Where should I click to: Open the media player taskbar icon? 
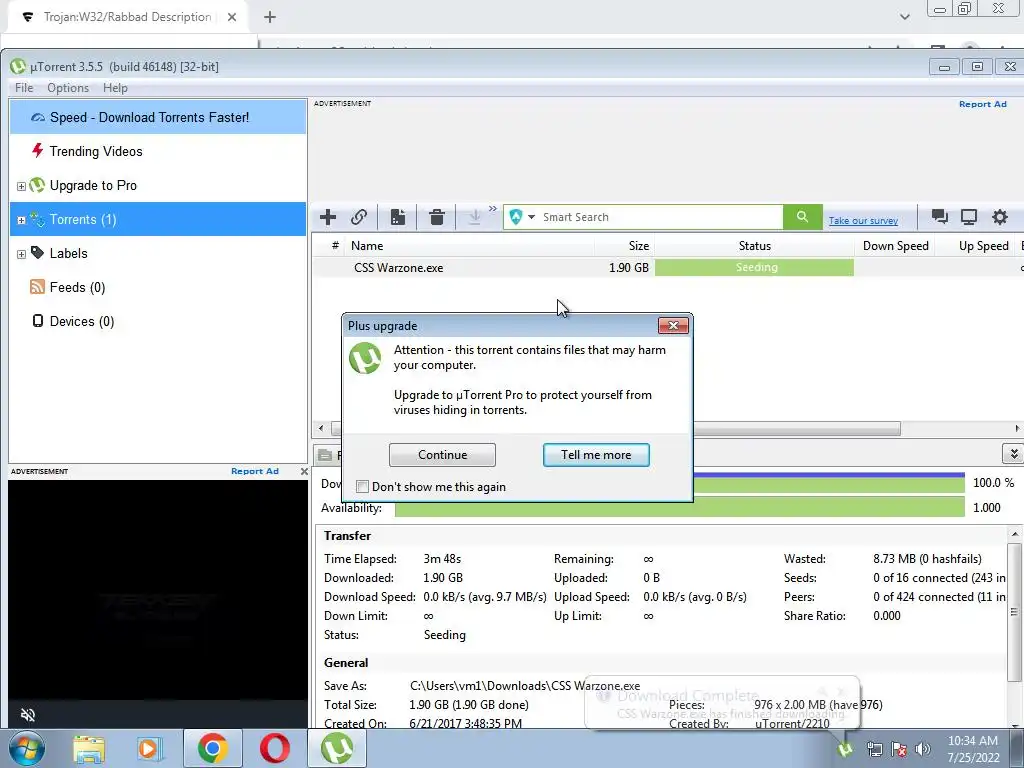click(150, 748)
